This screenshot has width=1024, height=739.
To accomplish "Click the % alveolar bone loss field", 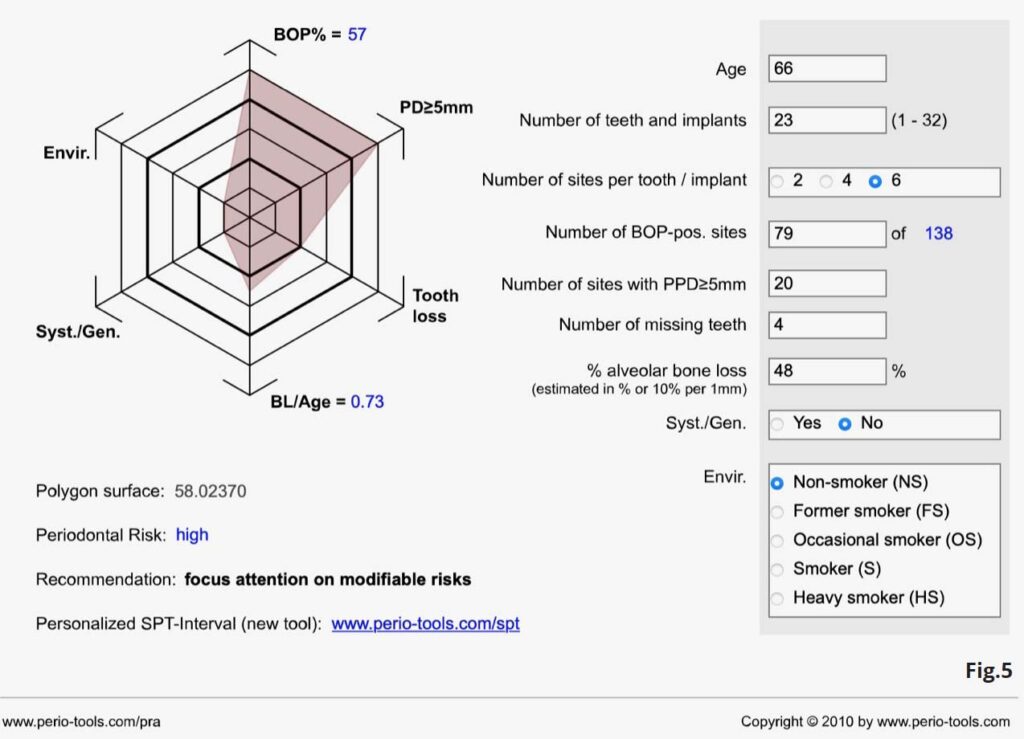I will (827, 371).
